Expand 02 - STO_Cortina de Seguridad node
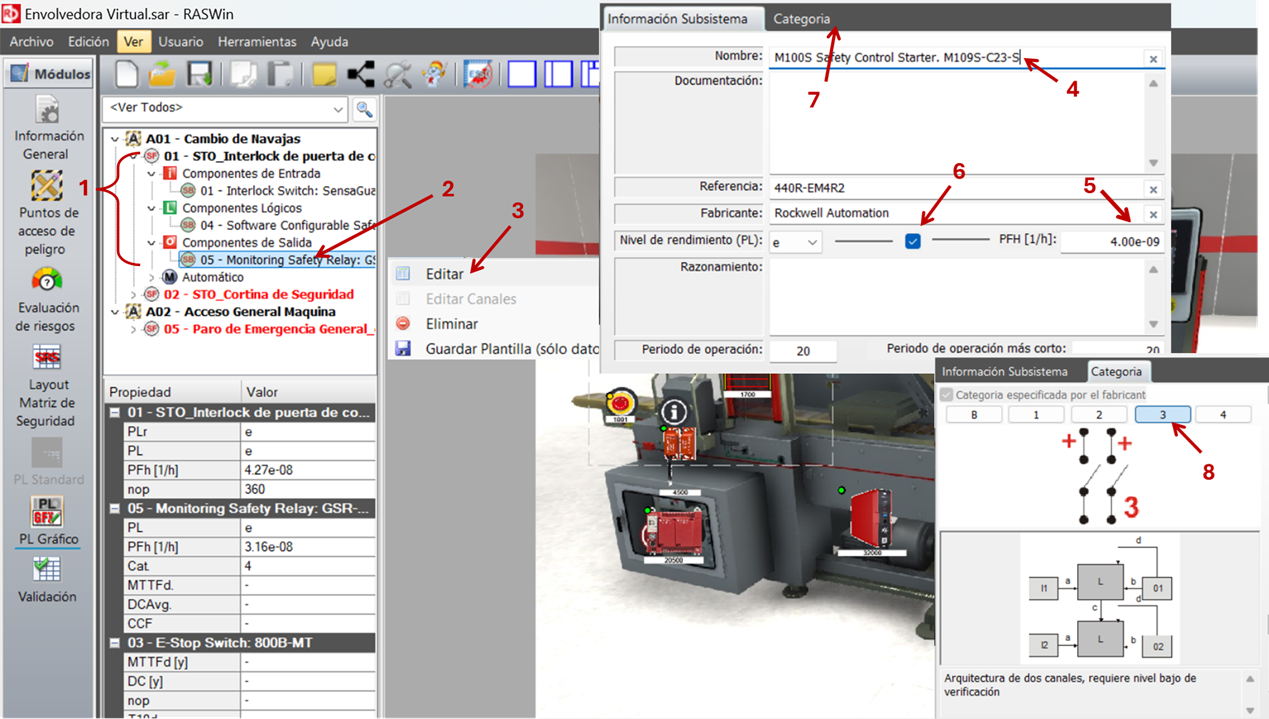The width and height of the screenshot is (1269, 719). pos(134,294)
